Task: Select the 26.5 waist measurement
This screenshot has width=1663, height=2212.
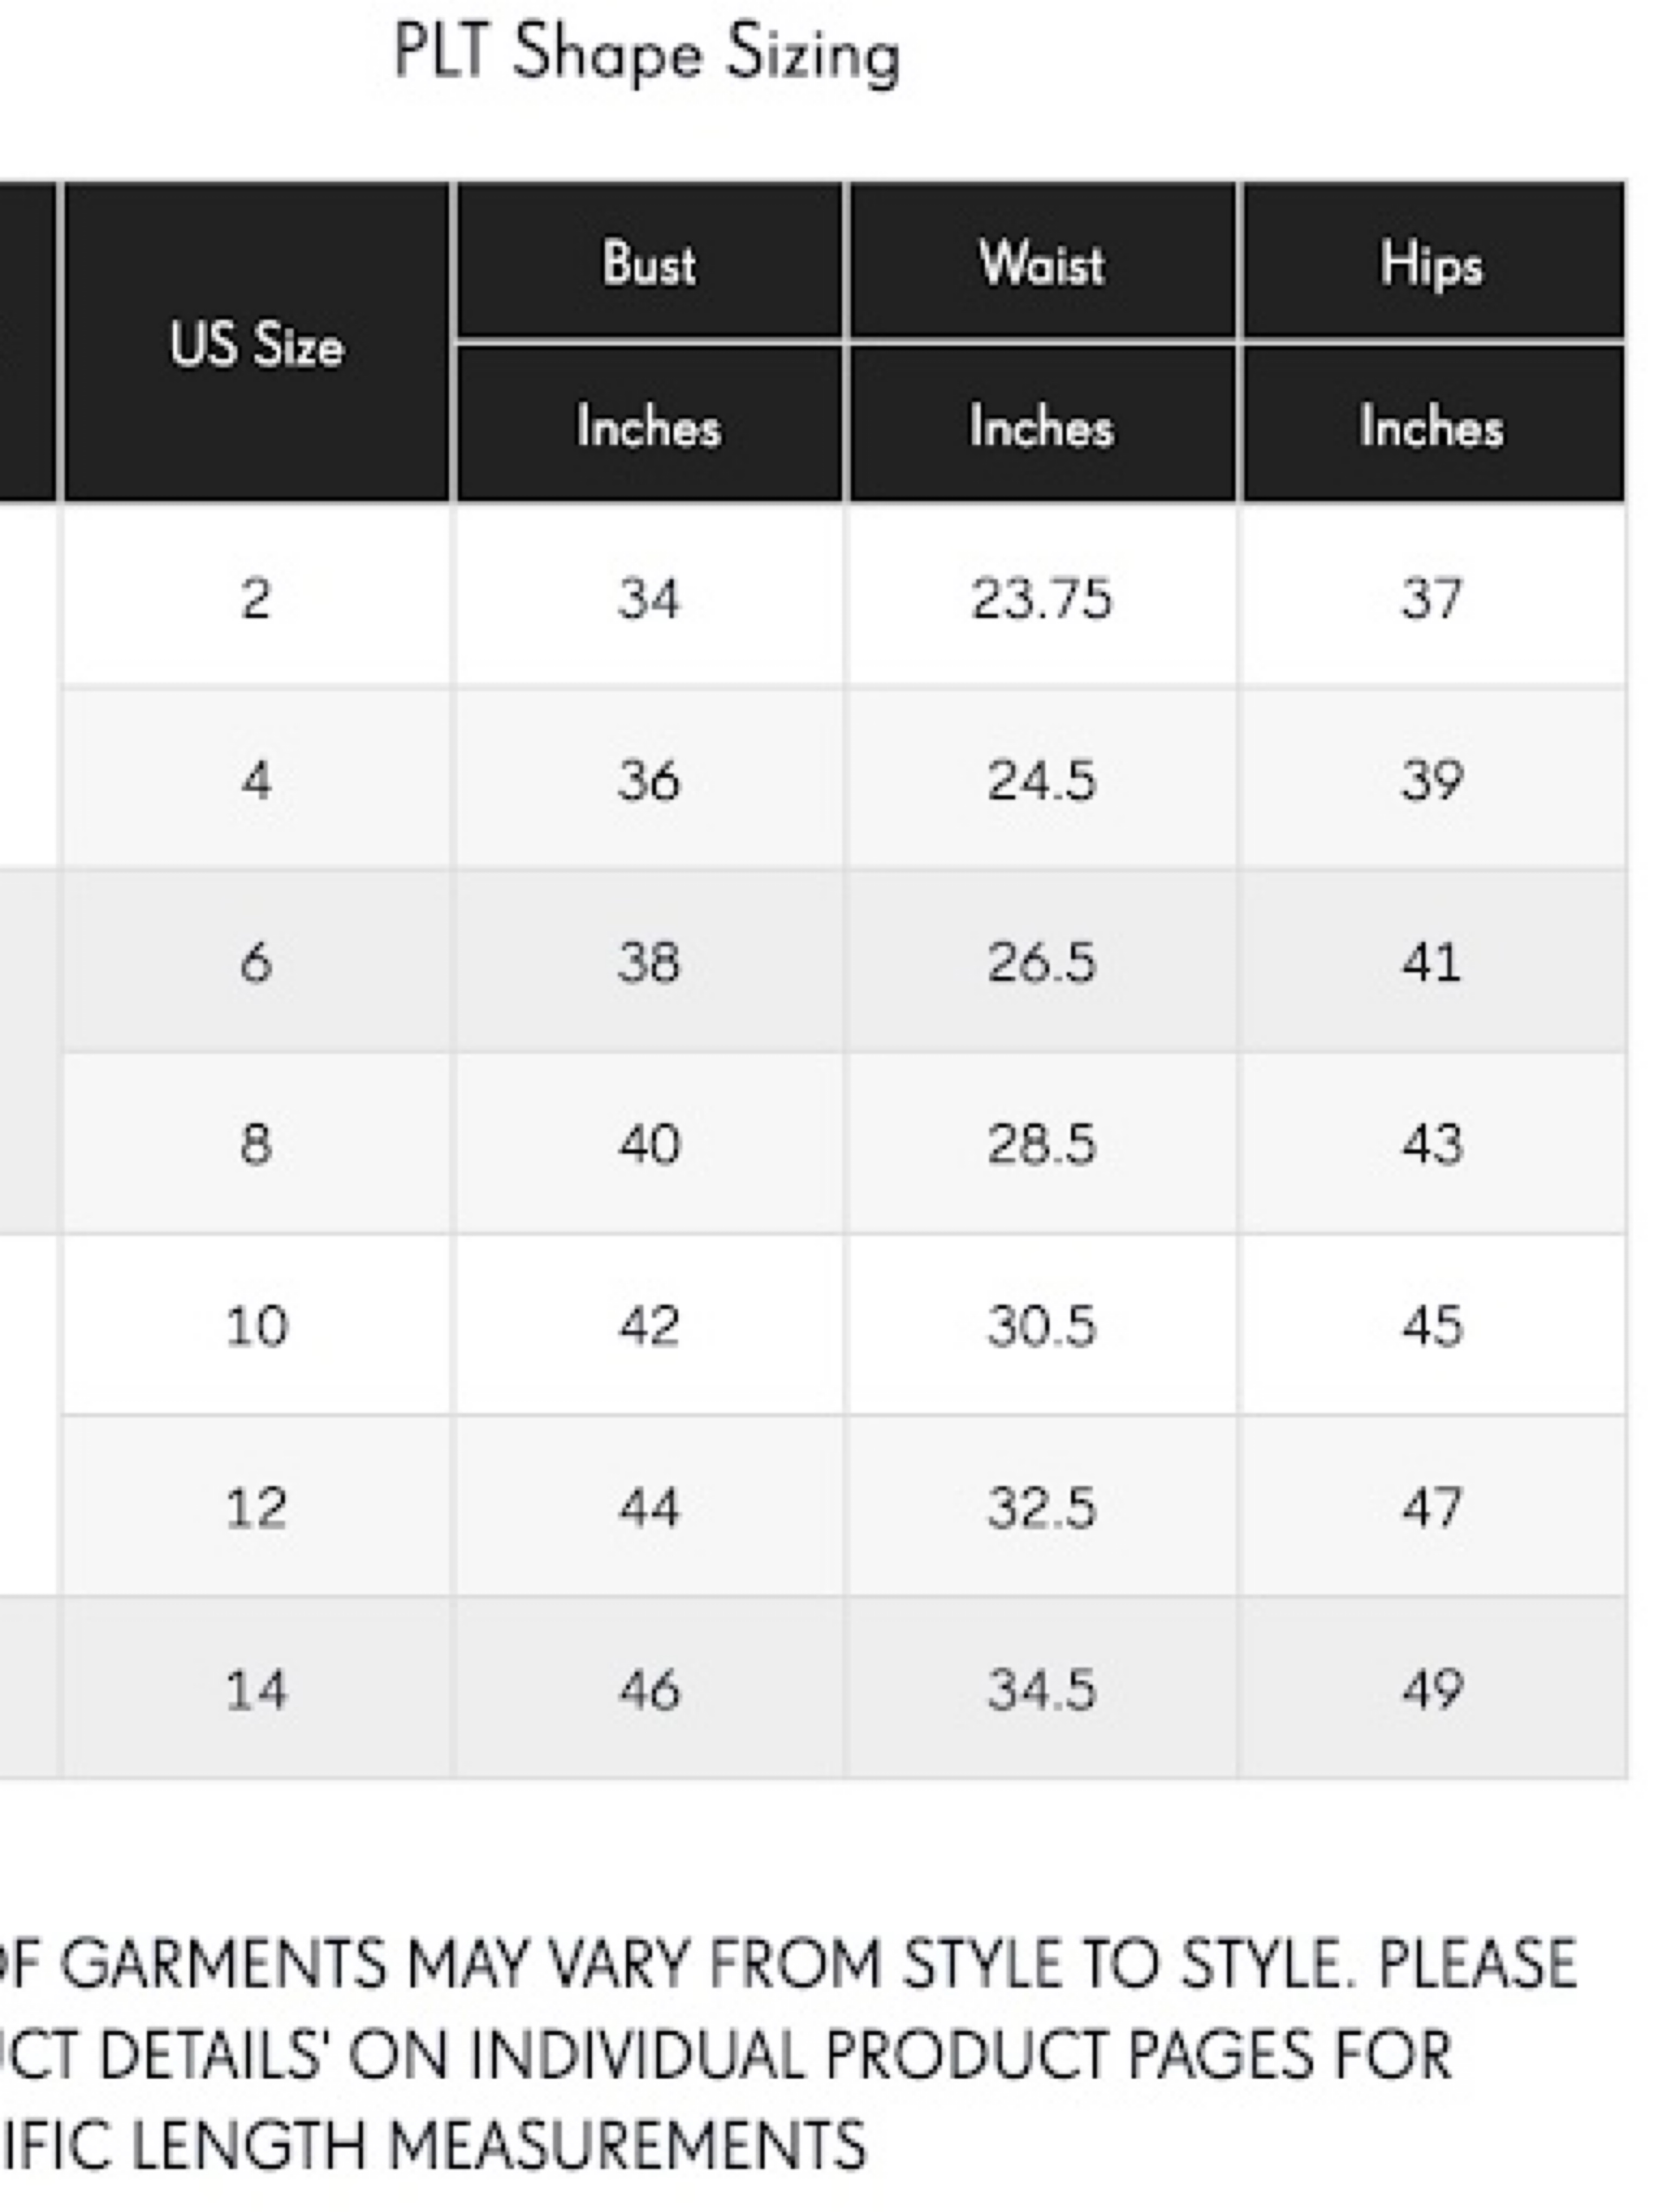Action: 1042,960
